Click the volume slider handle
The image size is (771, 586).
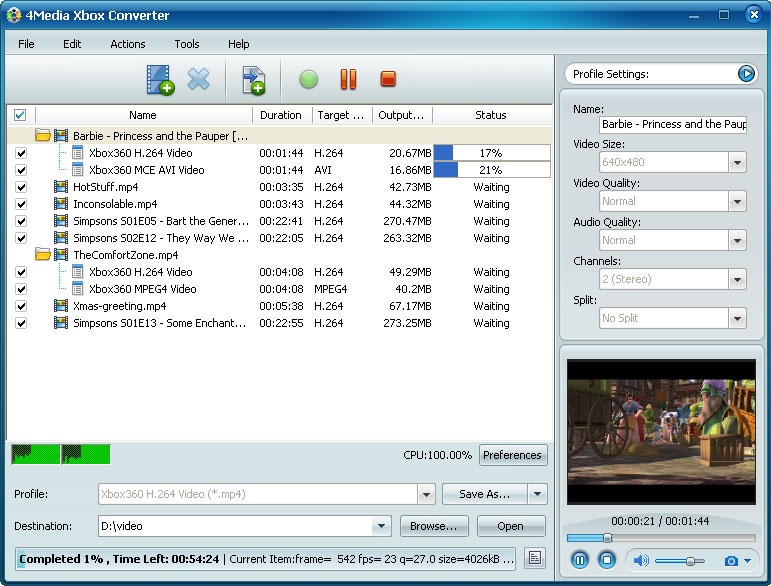click(x=690, y=561)
